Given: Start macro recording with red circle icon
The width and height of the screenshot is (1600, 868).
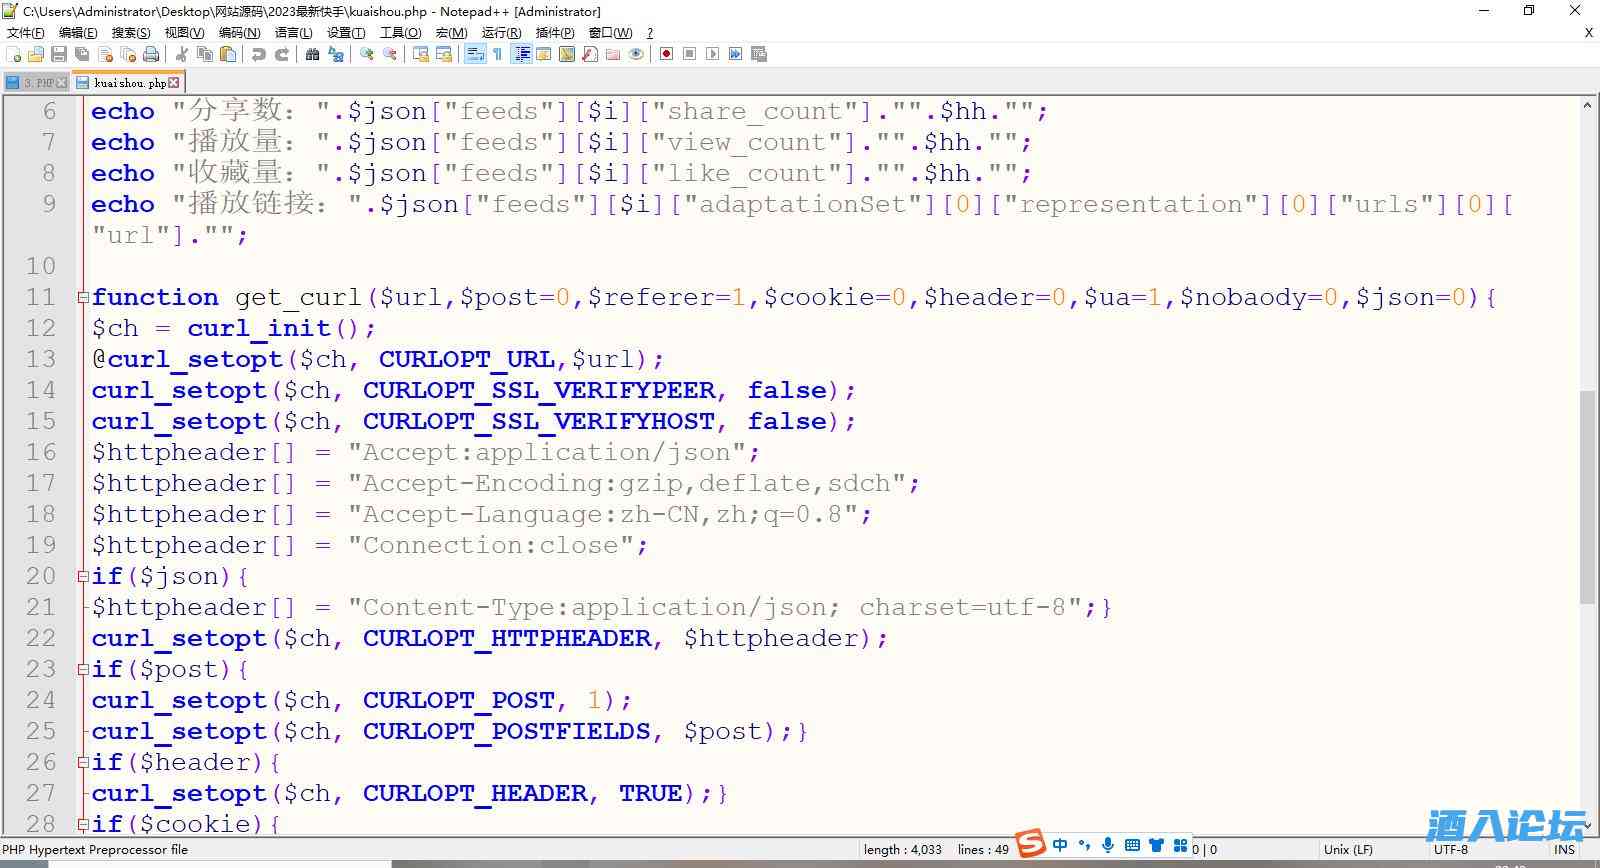Looking at the screenshot, I should 666,54.
